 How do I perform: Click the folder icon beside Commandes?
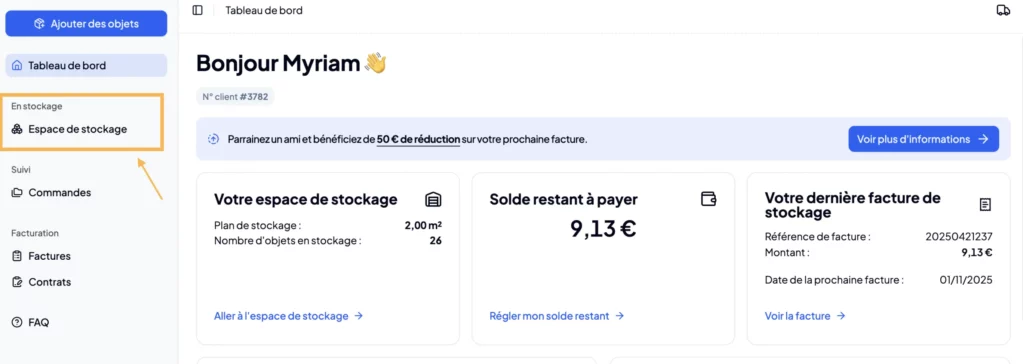click(x=17, y=192)
